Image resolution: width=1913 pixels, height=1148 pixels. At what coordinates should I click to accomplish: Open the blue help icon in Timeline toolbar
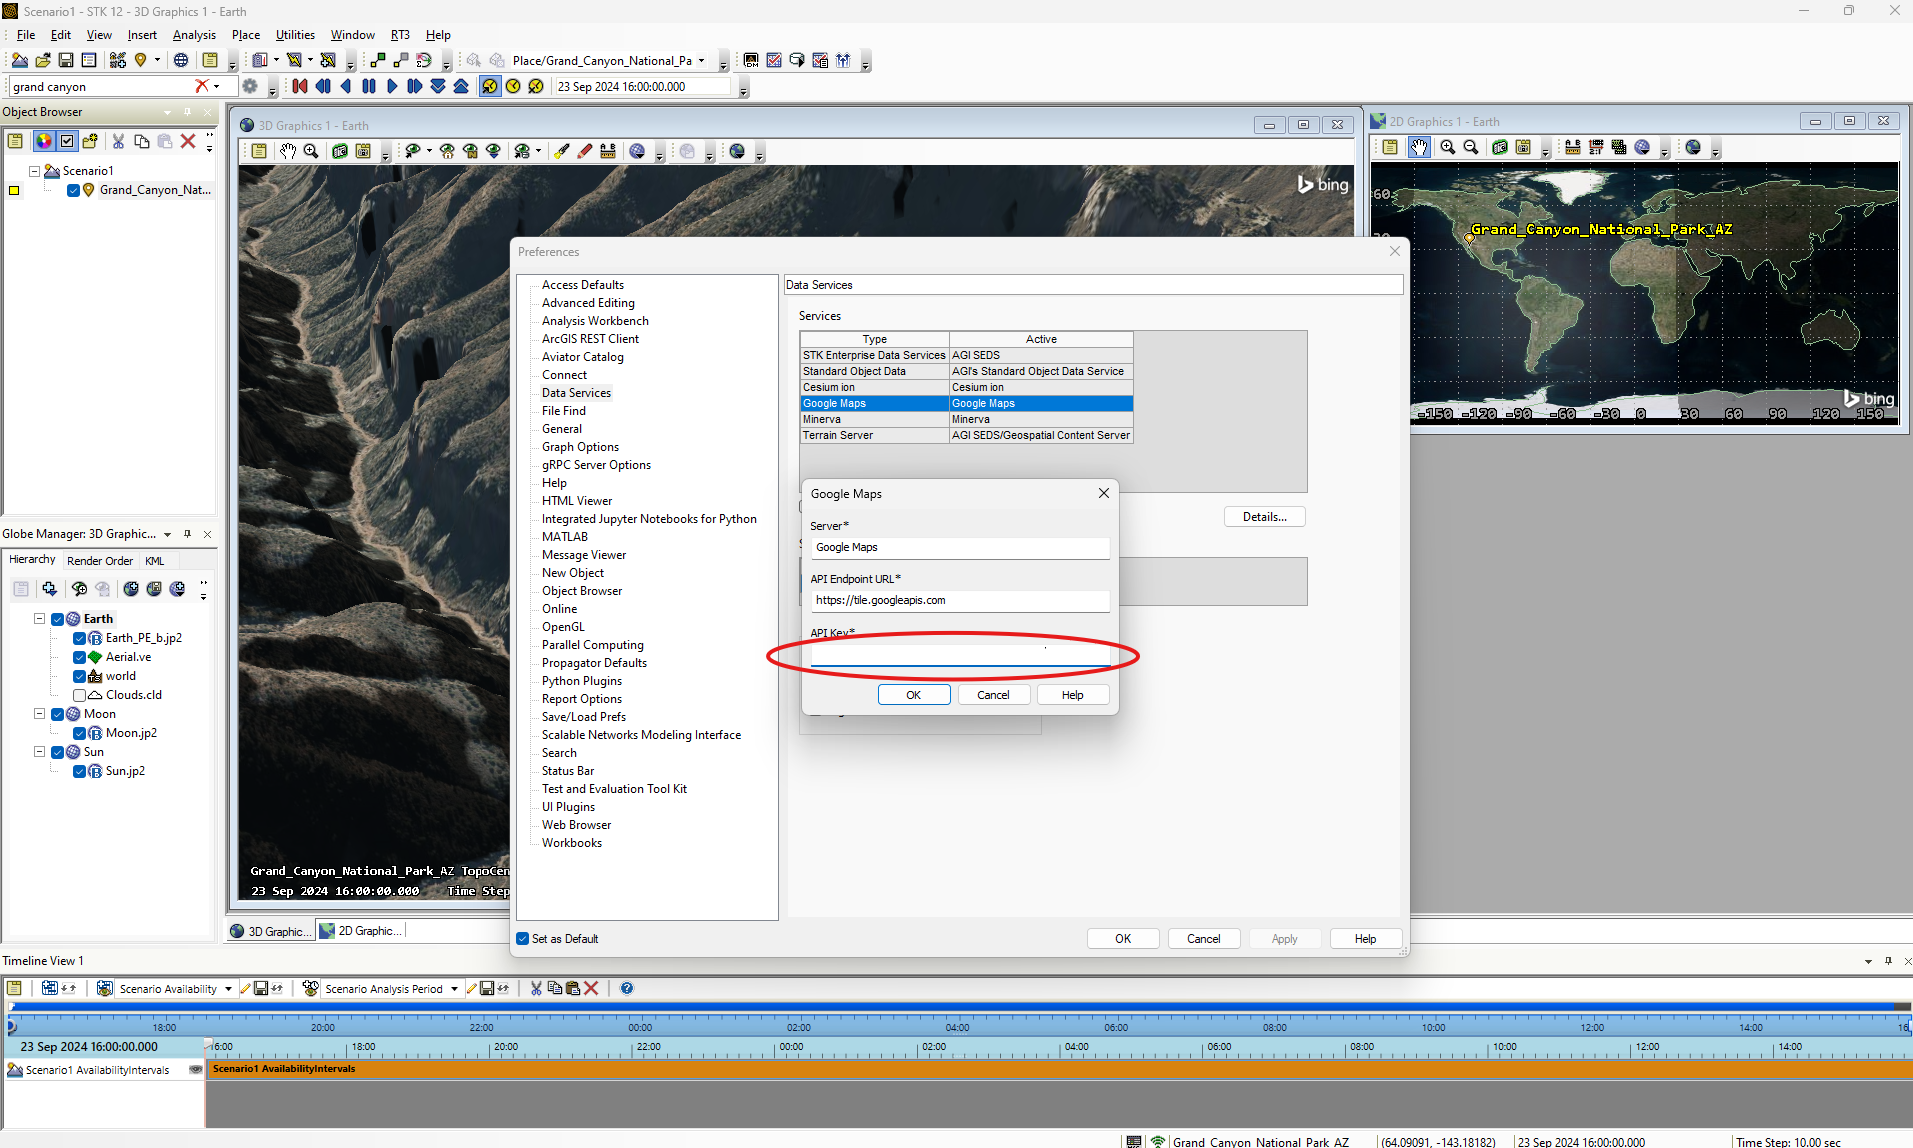[627, 988]
